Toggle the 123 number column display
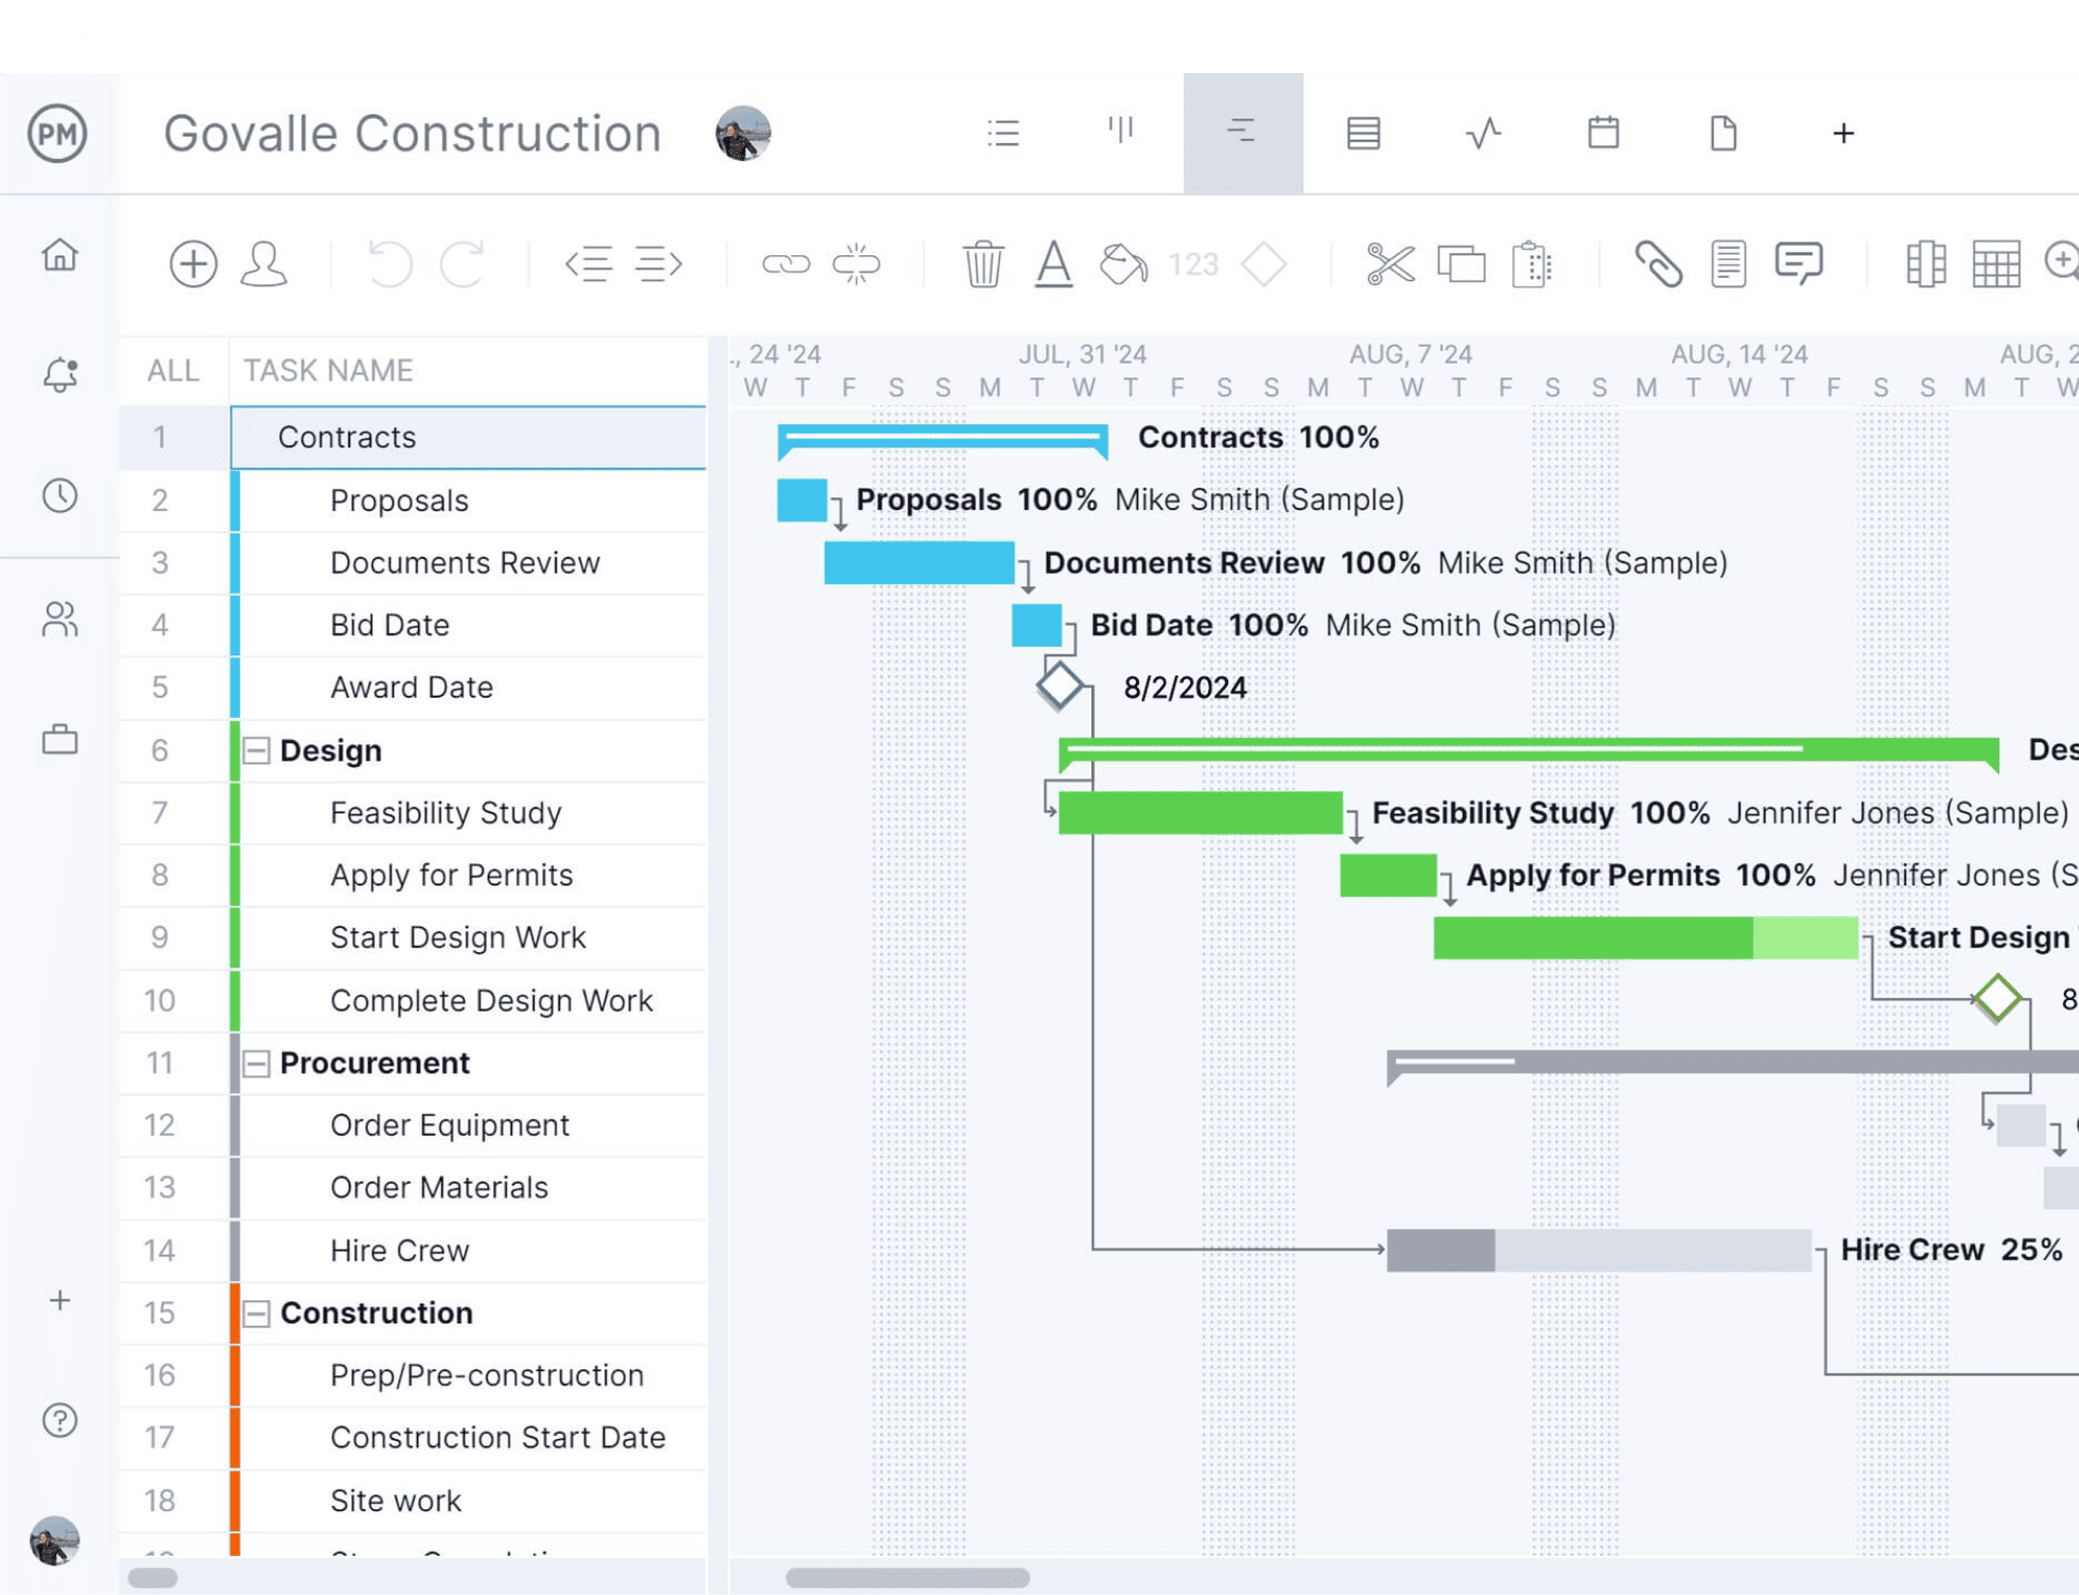Viewport: 2079px width, 1595px height. [1194, 264]
